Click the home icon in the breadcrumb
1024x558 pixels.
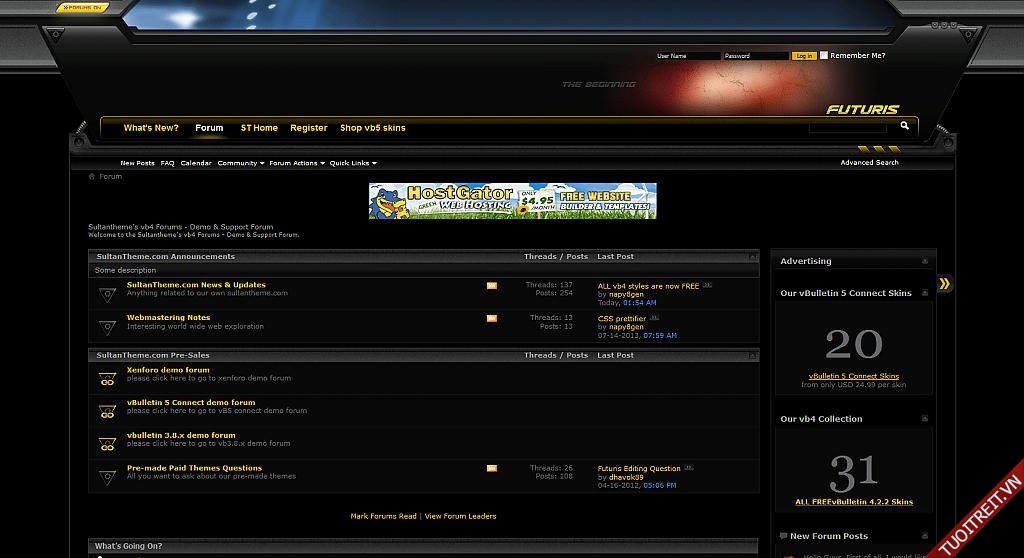92,176
